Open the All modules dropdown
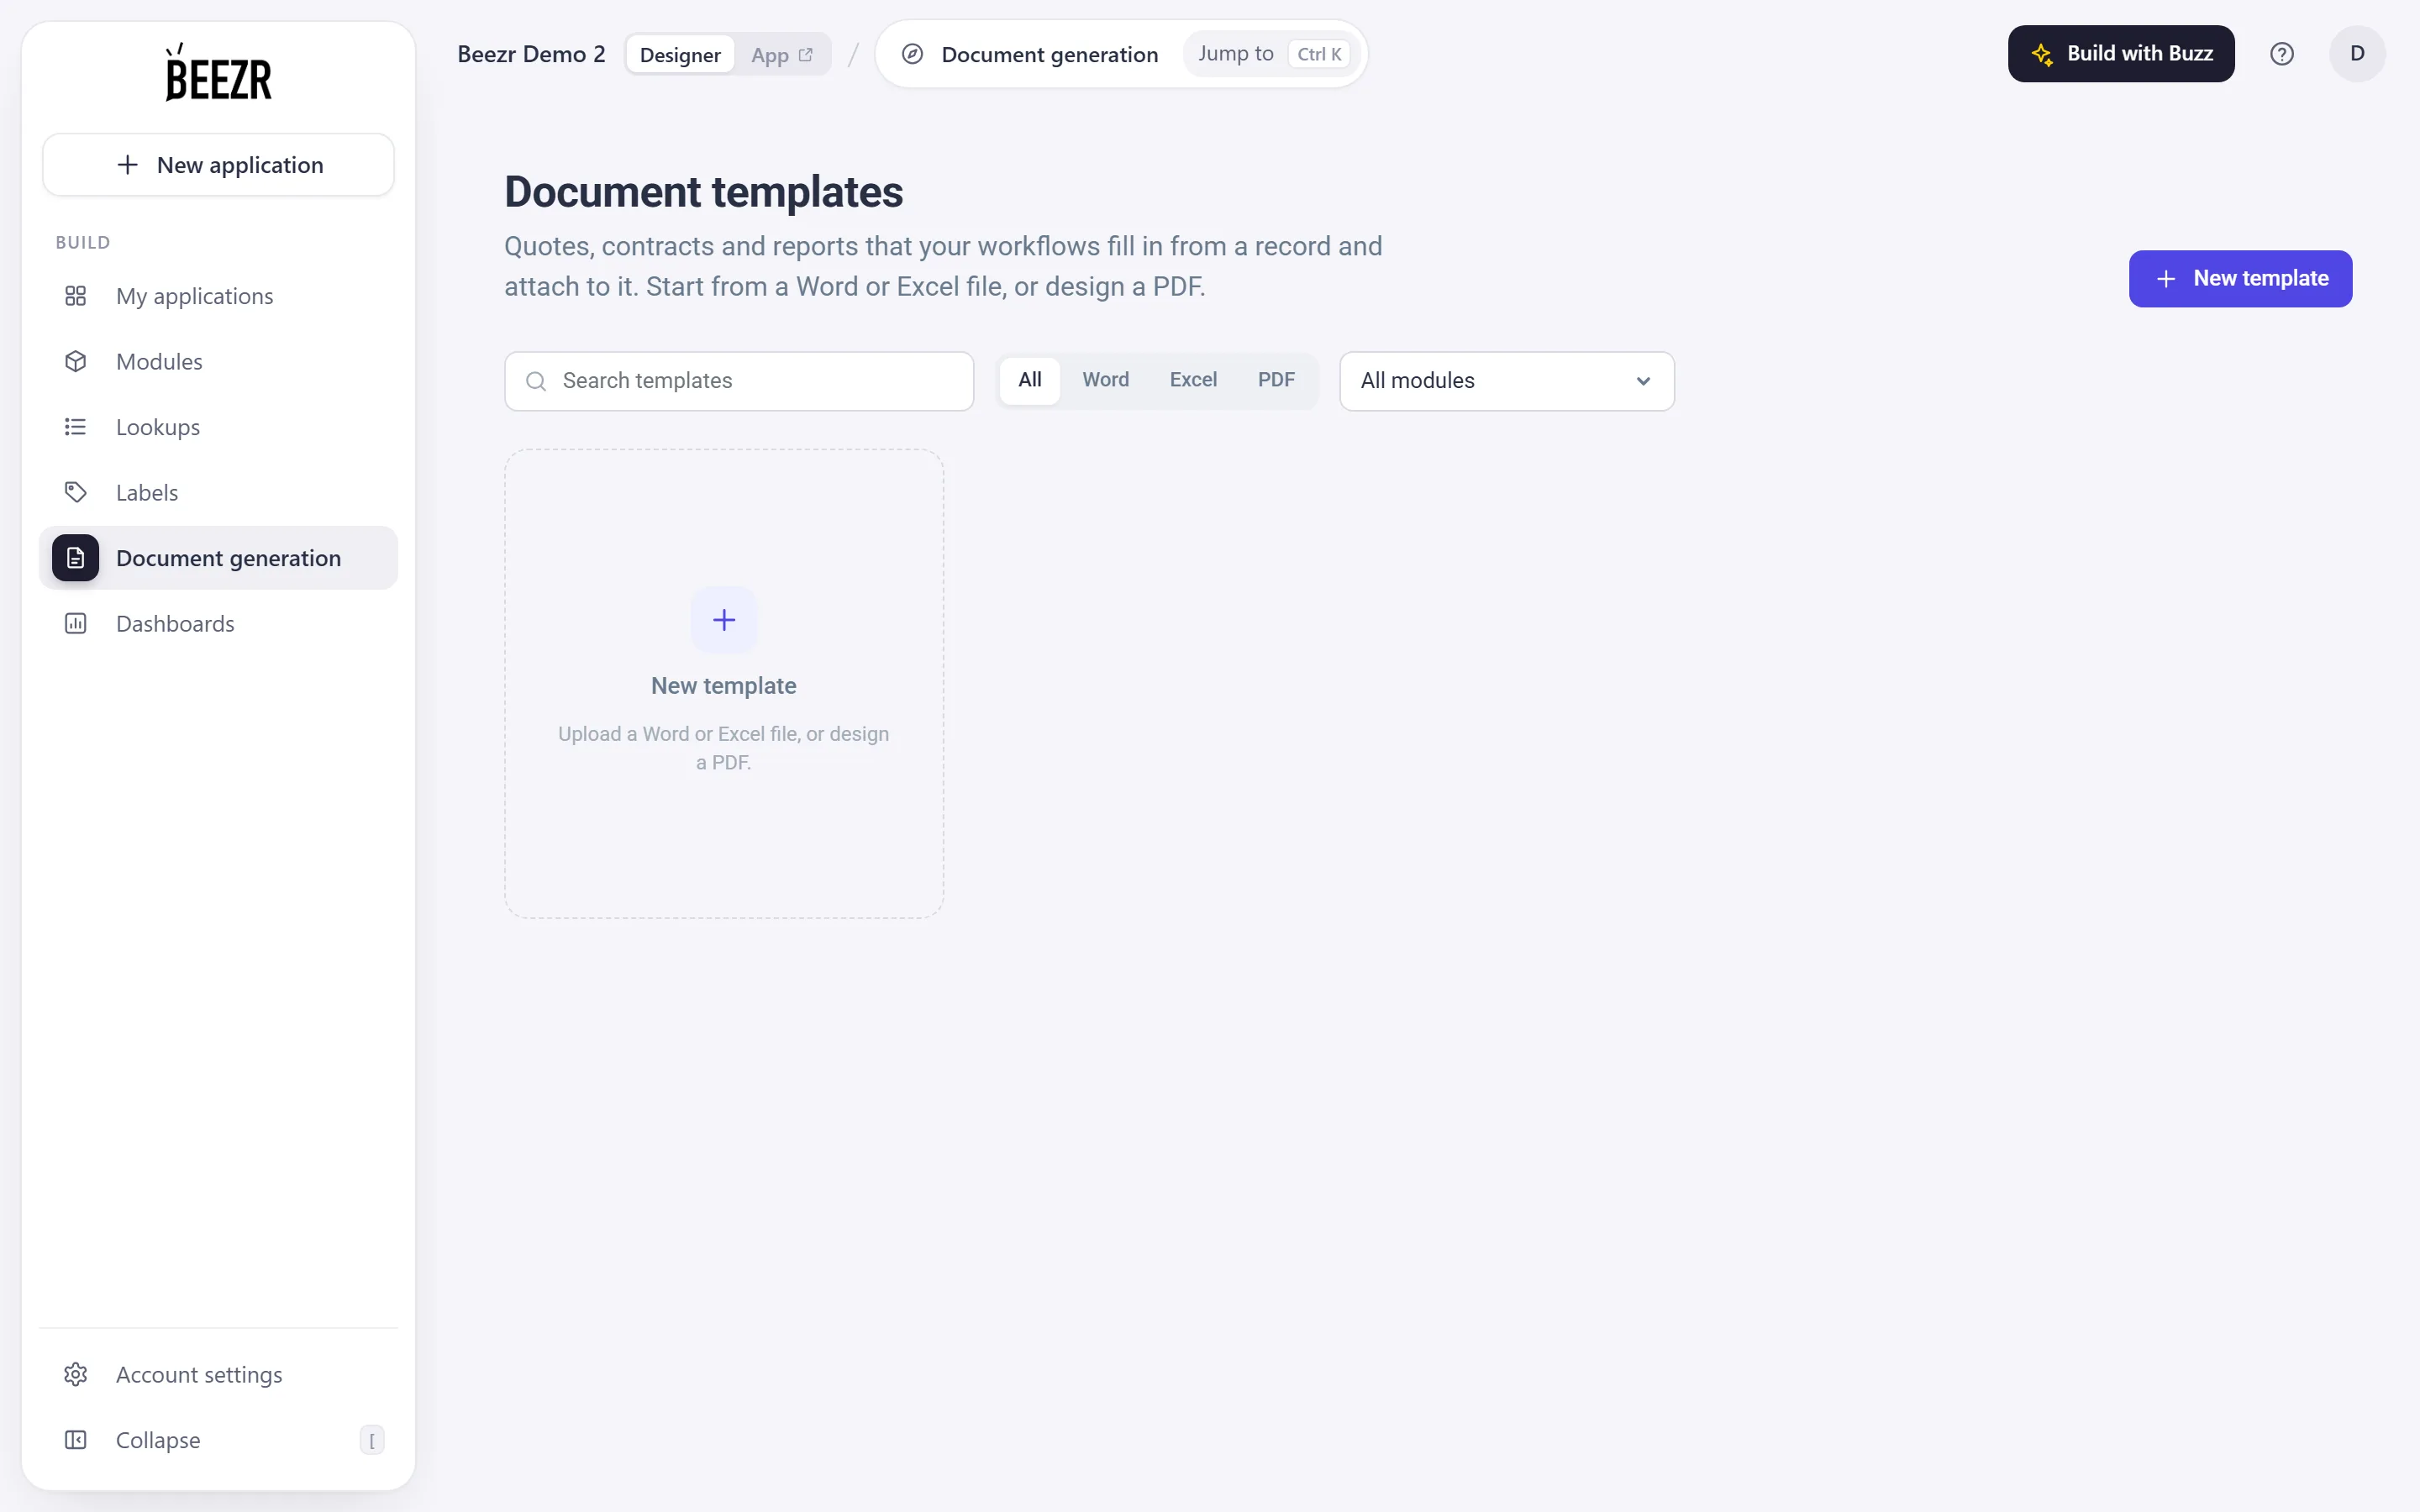The width and height of the screenshot is (2420, 1512). coord(1506,381)
